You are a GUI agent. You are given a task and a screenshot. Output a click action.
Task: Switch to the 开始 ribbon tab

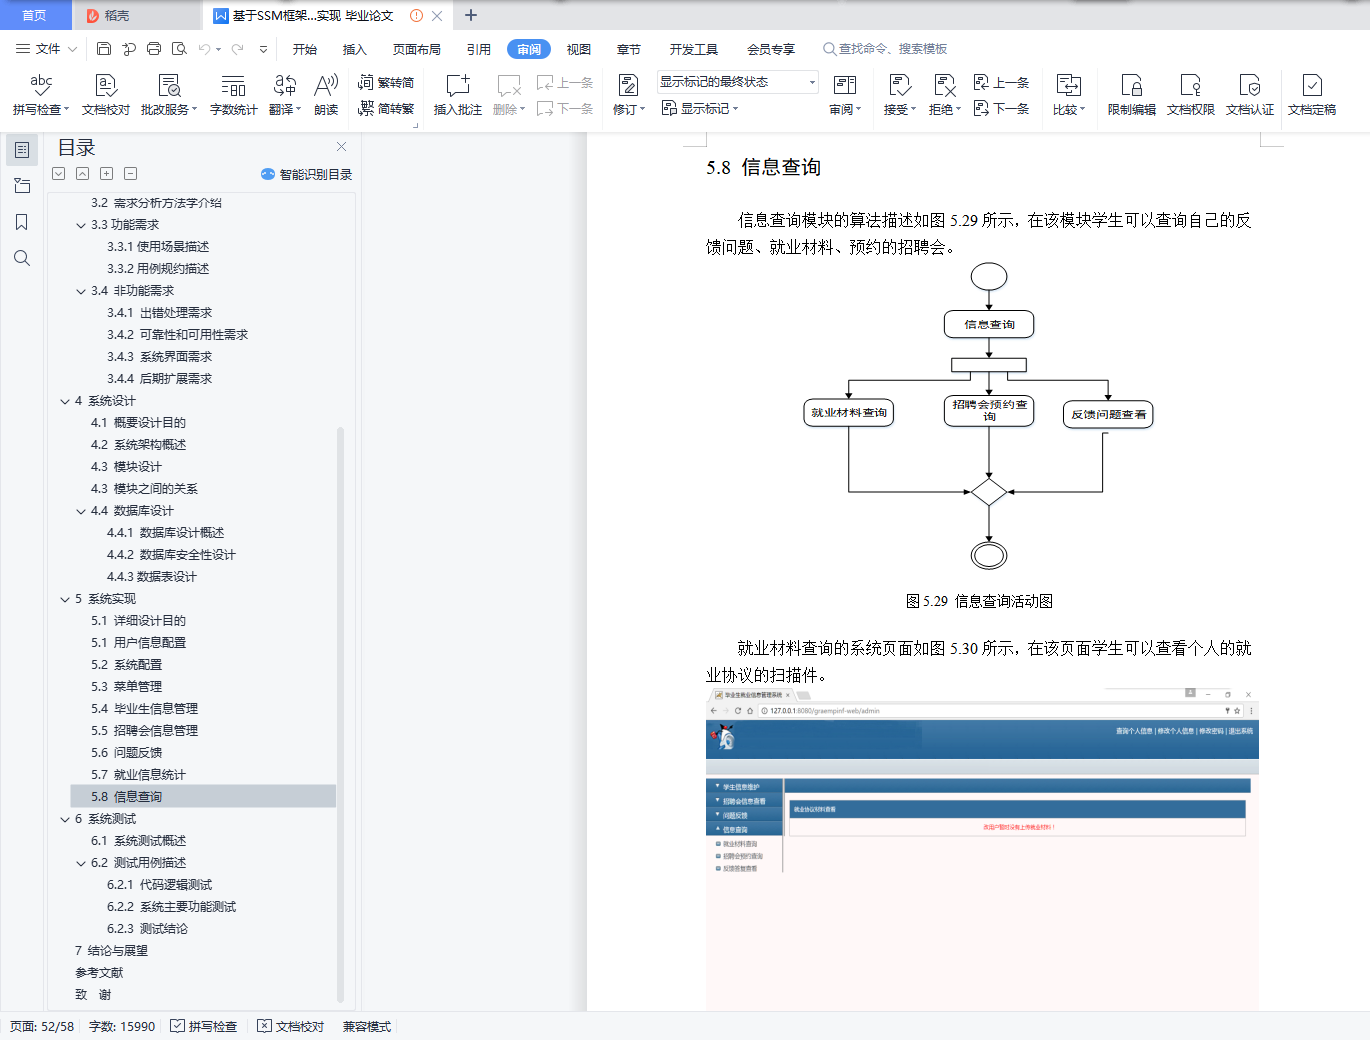[x=305, y=49]
